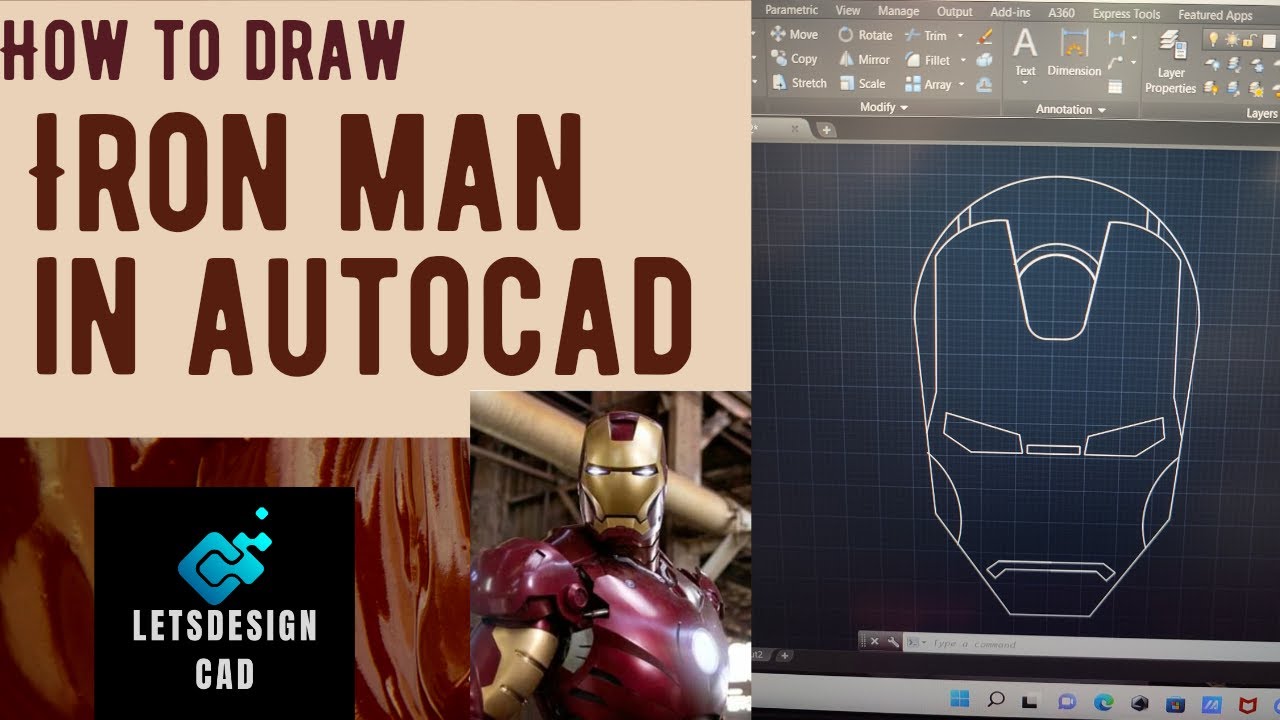Image resolution: width=1280 pixels, height=720 pixels.
Task: Open the Fillet dropdown arrow
Action: pyautogui.click(x=963, y=61)
